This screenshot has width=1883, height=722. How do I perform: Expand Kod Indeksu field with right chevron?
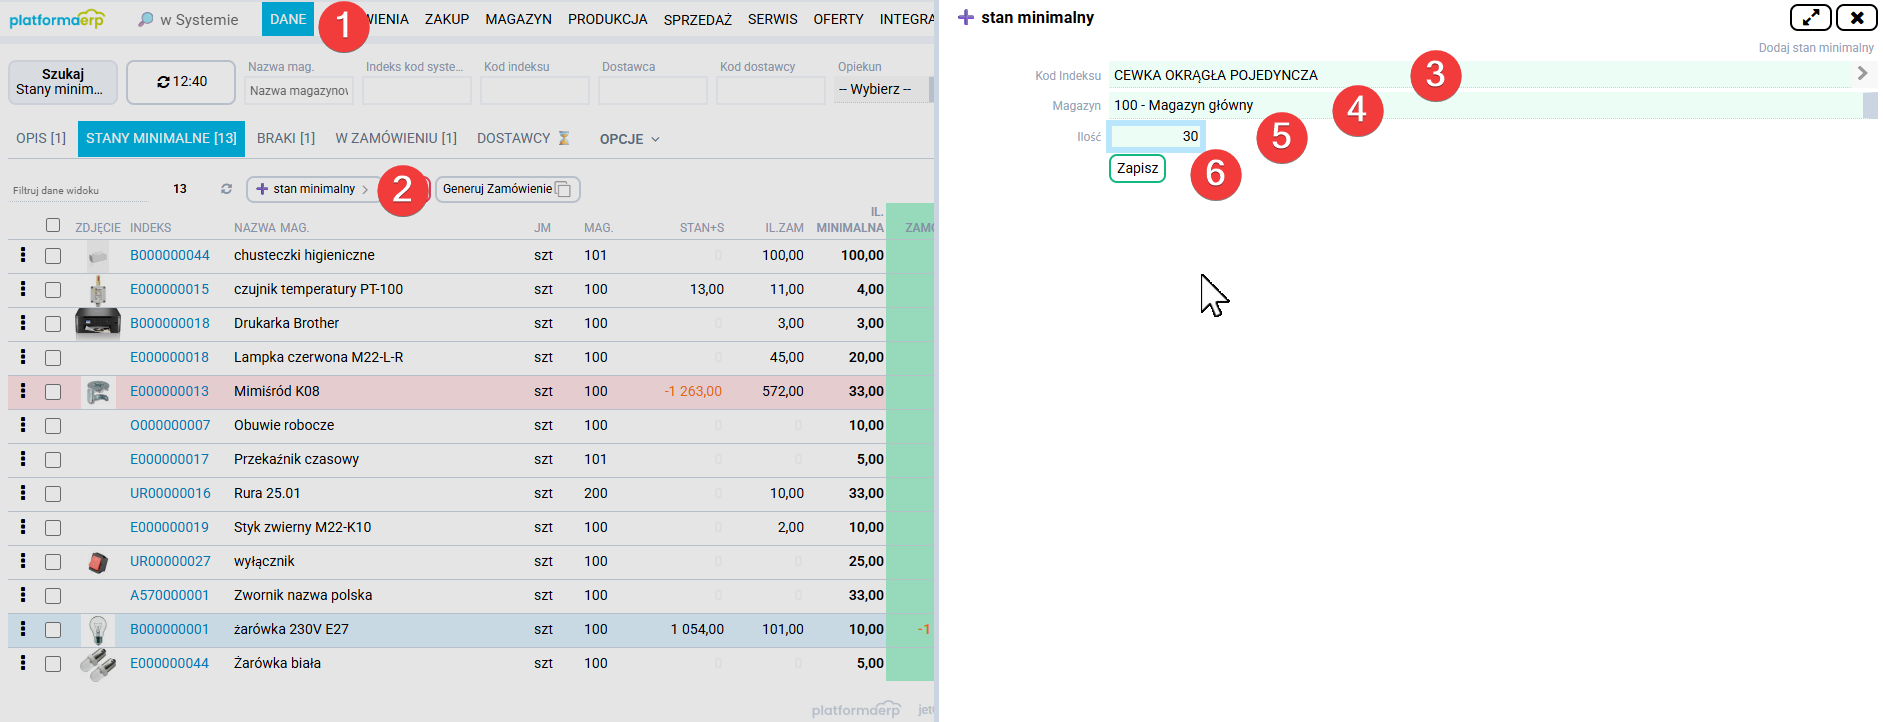pyautogui.click(x=1862, y=73)
